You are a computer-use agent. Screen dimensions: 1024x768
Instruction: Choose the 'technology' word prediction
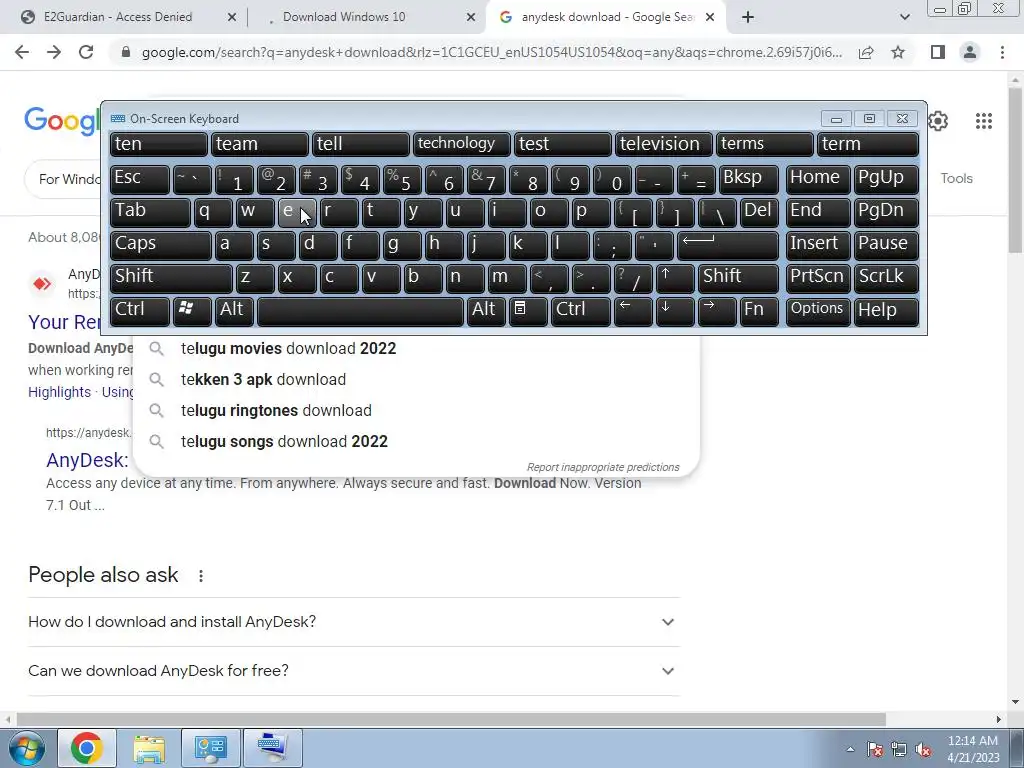(x=462, y=144)
